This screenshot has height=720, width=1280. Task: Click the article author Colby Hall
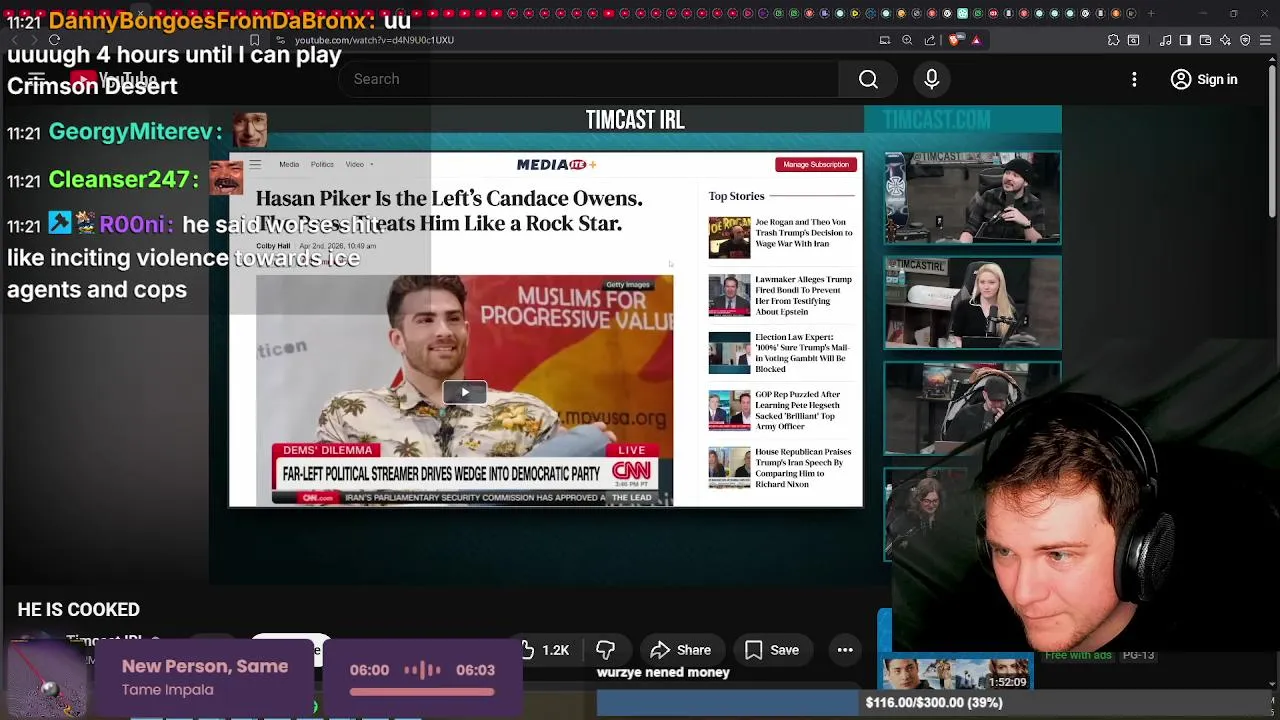273,246
